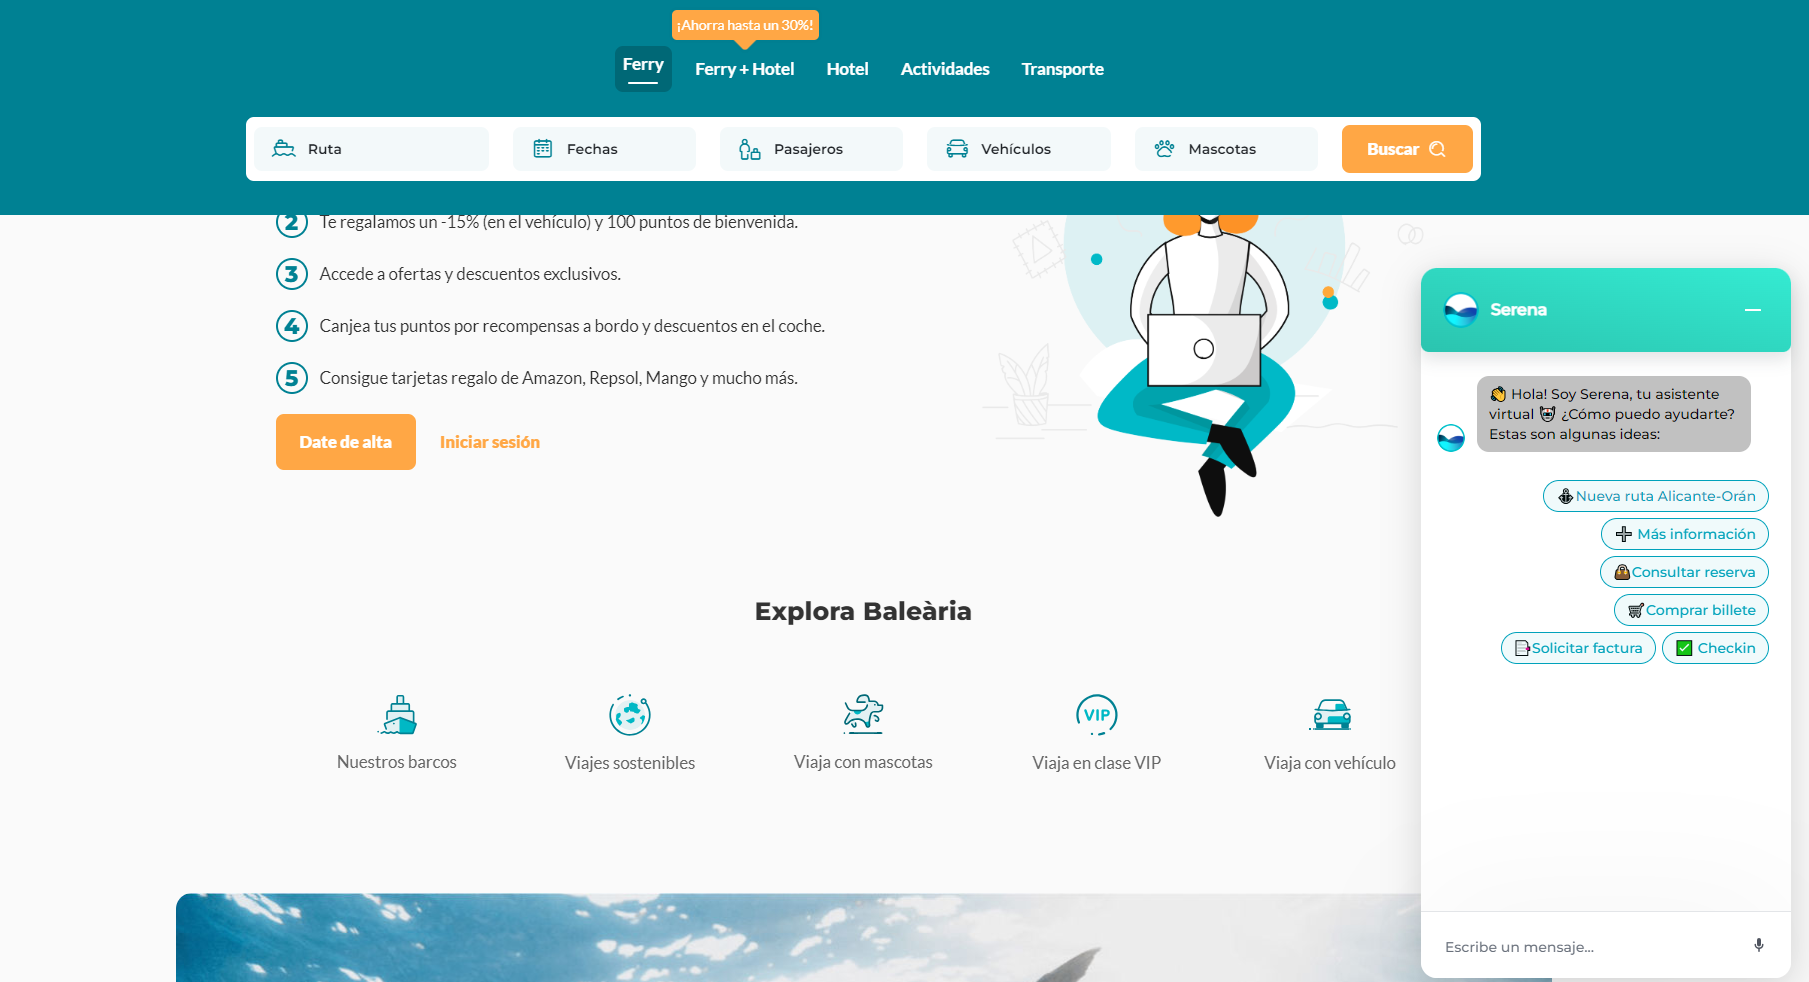Open the Ruta selector dropdown
The image size is (1809, 982).
371,149
